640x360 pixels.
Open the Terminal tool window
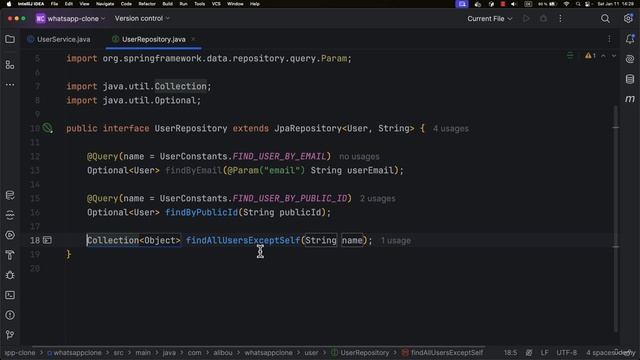[x=10, y=295]
